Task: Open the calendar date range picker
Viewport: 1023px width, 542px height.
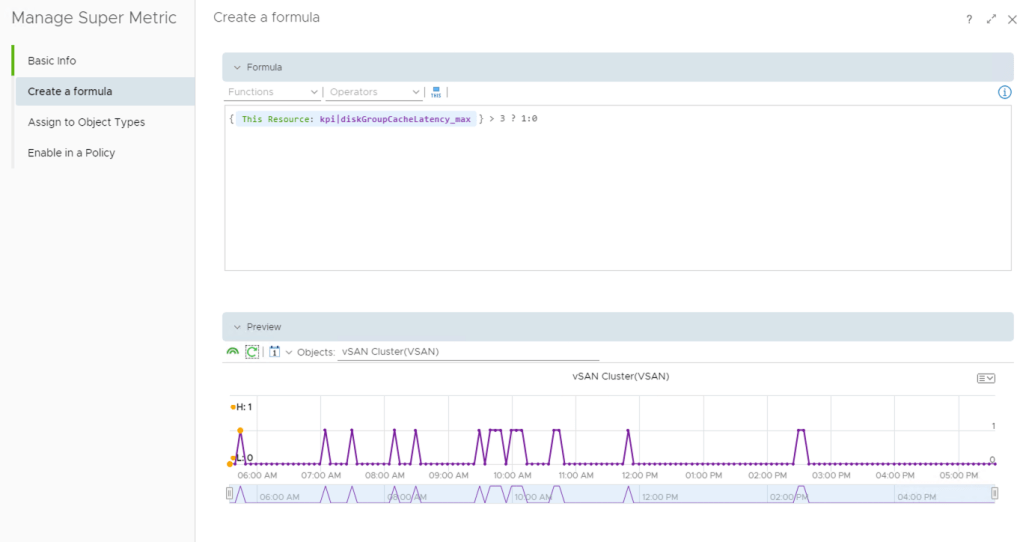Action: [274, 352]
